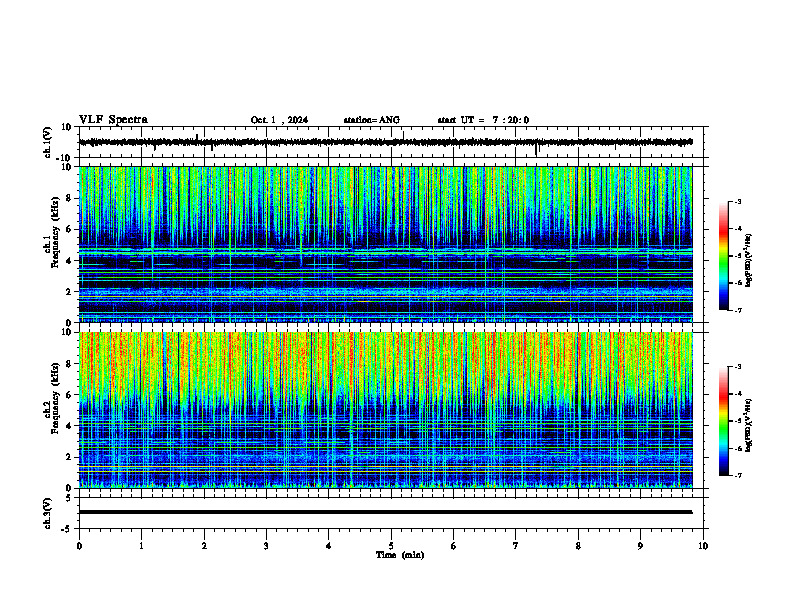Viewport: 792px width, 612px height.
Task: Click the "Time (min)" axis label
Action: 400,555
